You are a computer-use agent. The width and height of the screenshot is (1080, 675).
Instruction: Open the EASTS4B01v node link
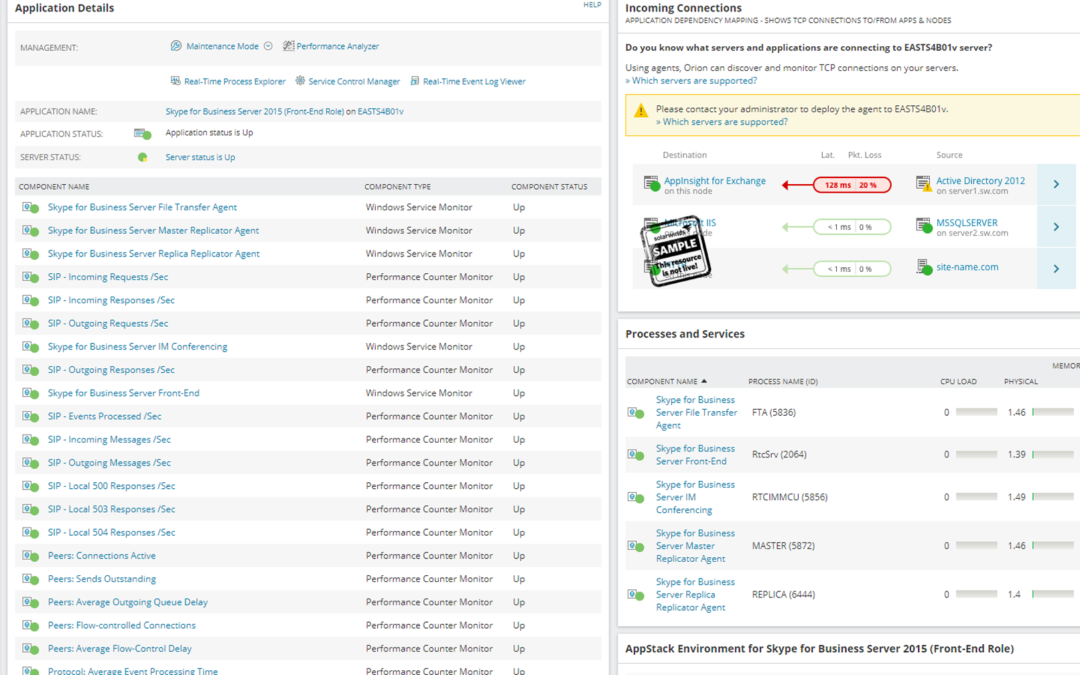[x=380, y=112]
